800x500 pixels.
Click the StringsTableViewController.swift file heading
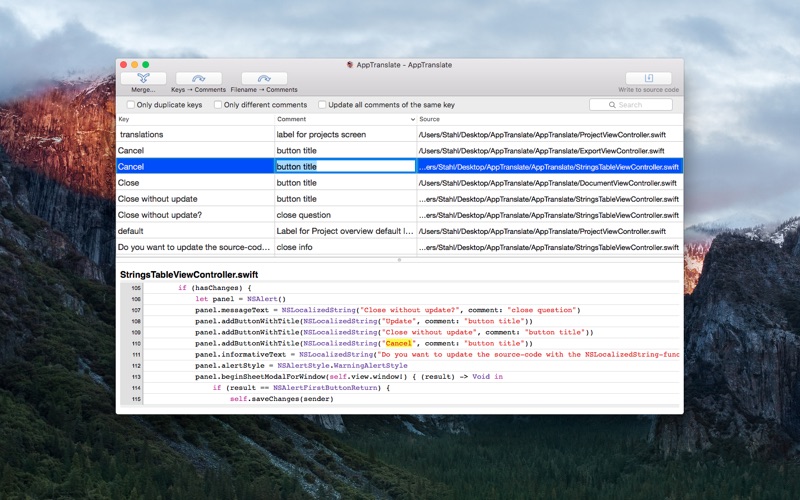click(x=189, y=274)
